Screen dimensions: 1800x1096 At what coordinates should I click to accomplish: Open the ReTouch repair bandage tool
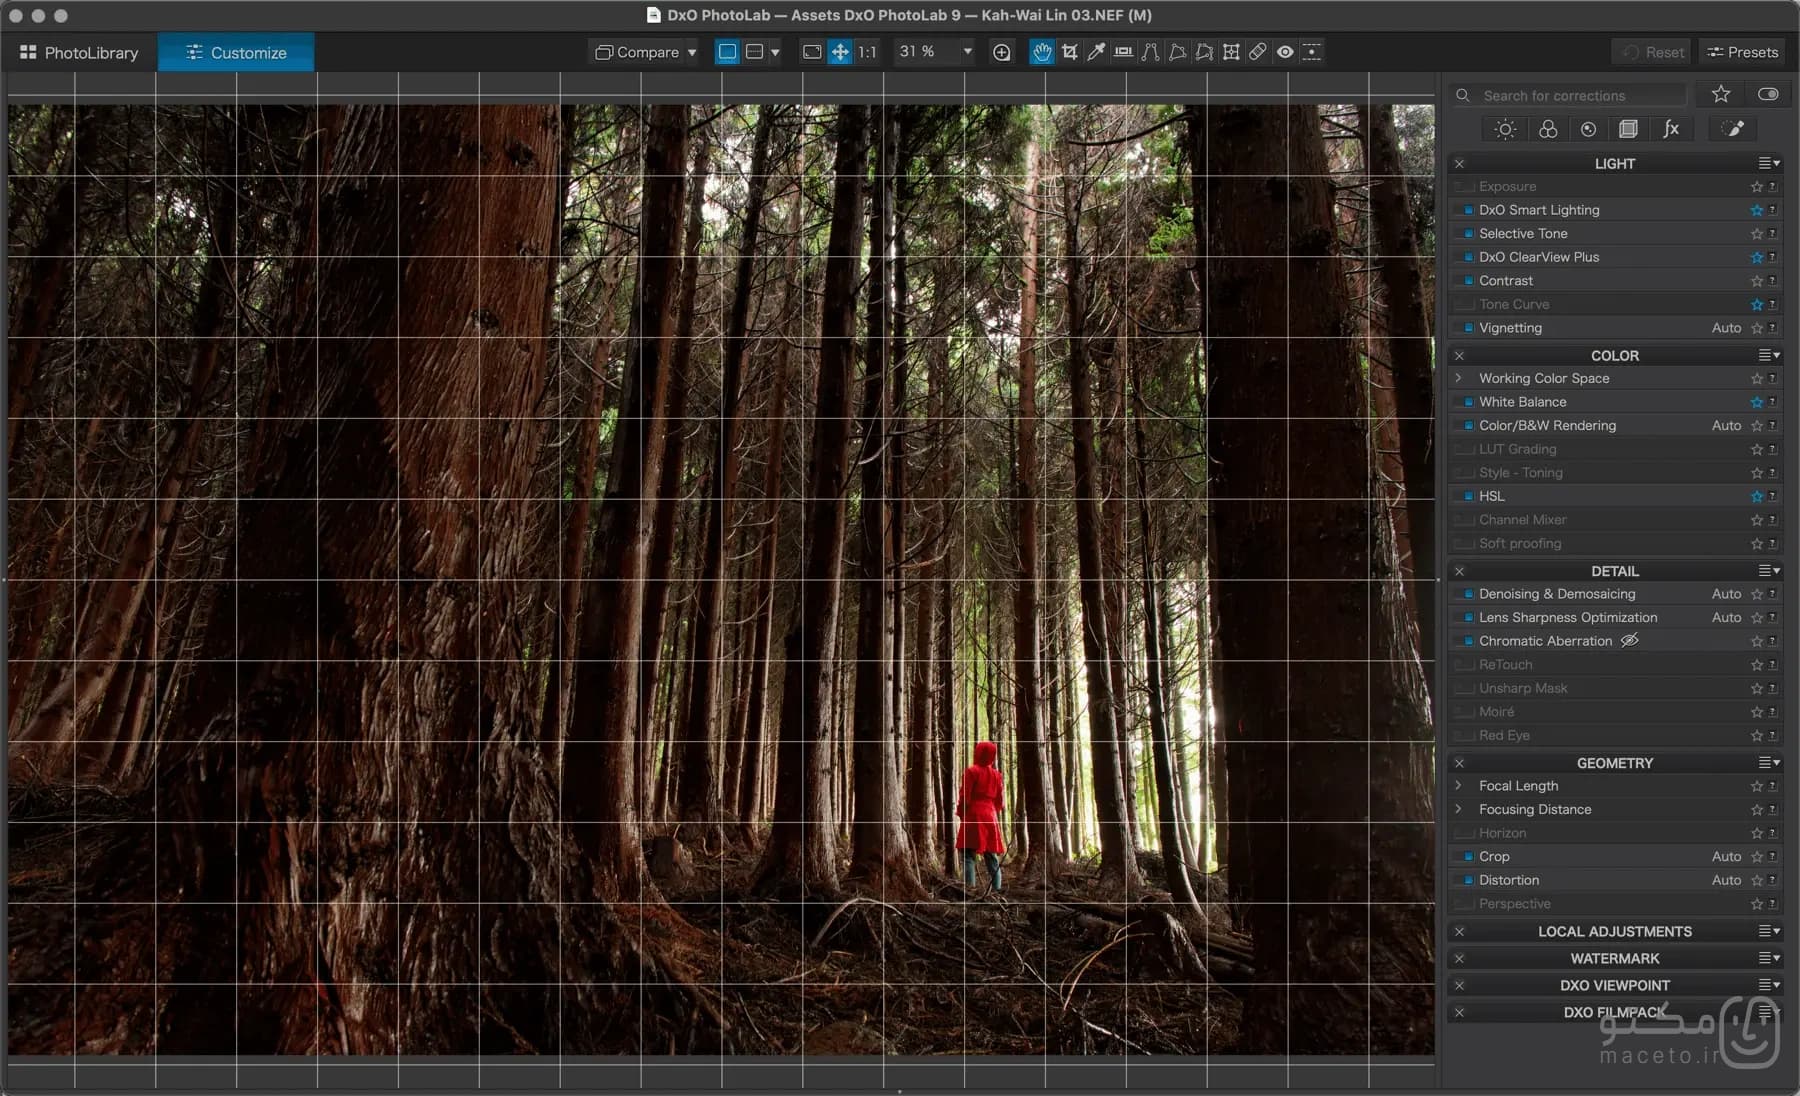[1258, 52]
